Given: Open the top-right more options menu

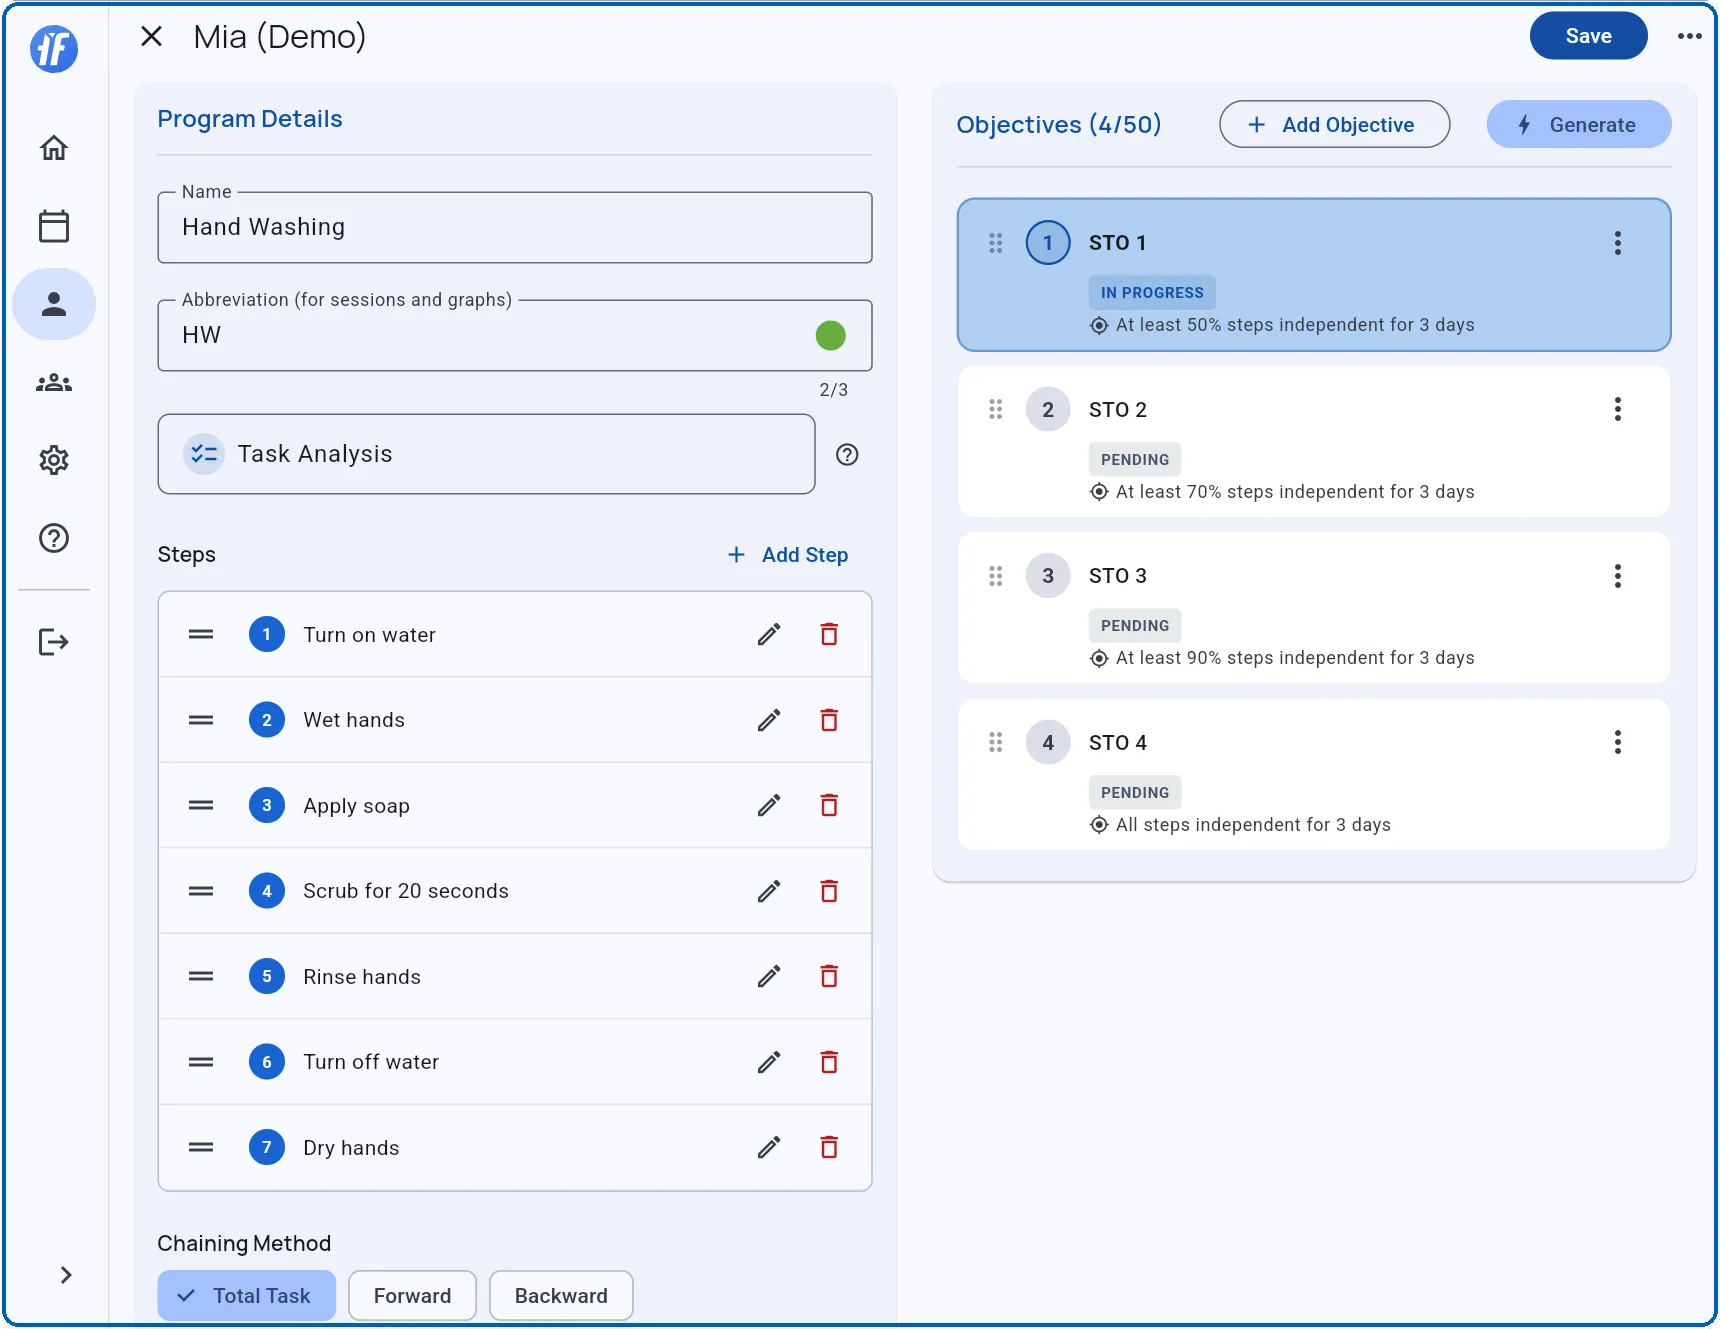Looking at the screenshot, I should coord(1689,36).
